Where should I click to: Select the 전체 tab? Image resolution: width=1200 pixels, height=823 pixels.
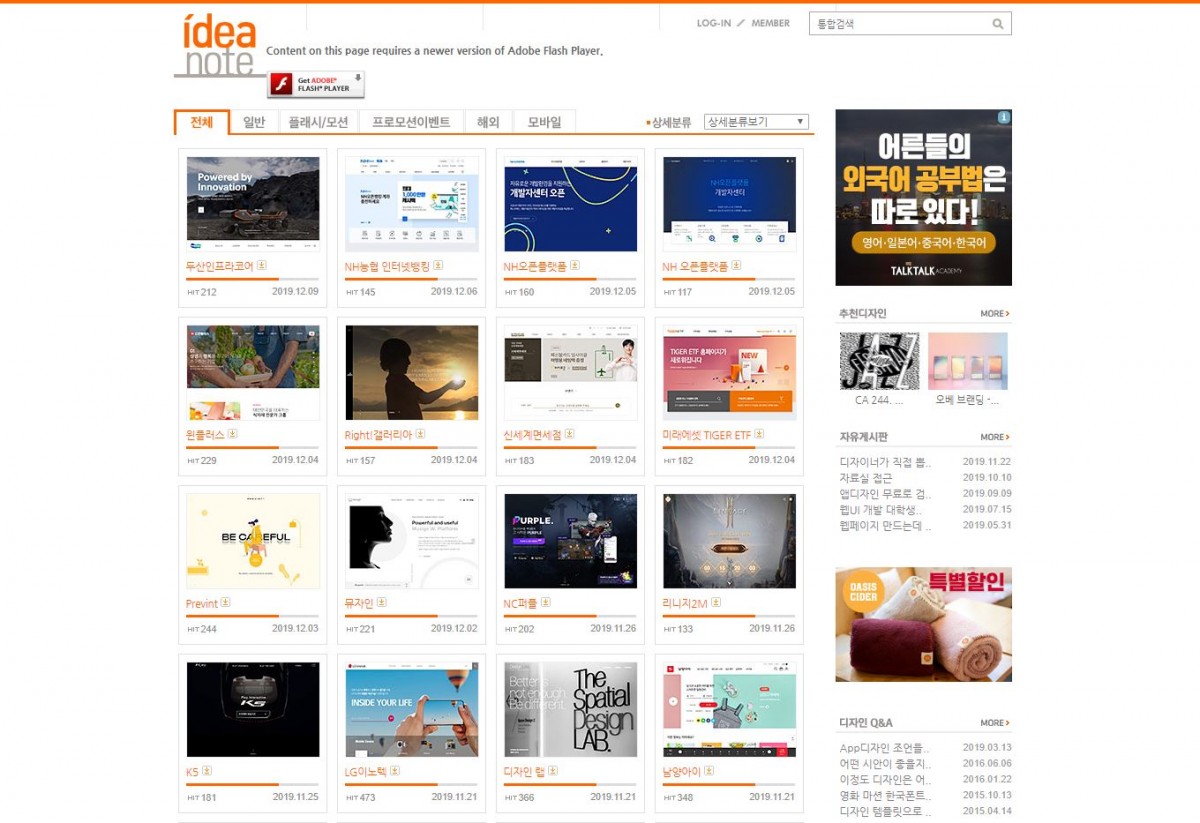point(202,122)
